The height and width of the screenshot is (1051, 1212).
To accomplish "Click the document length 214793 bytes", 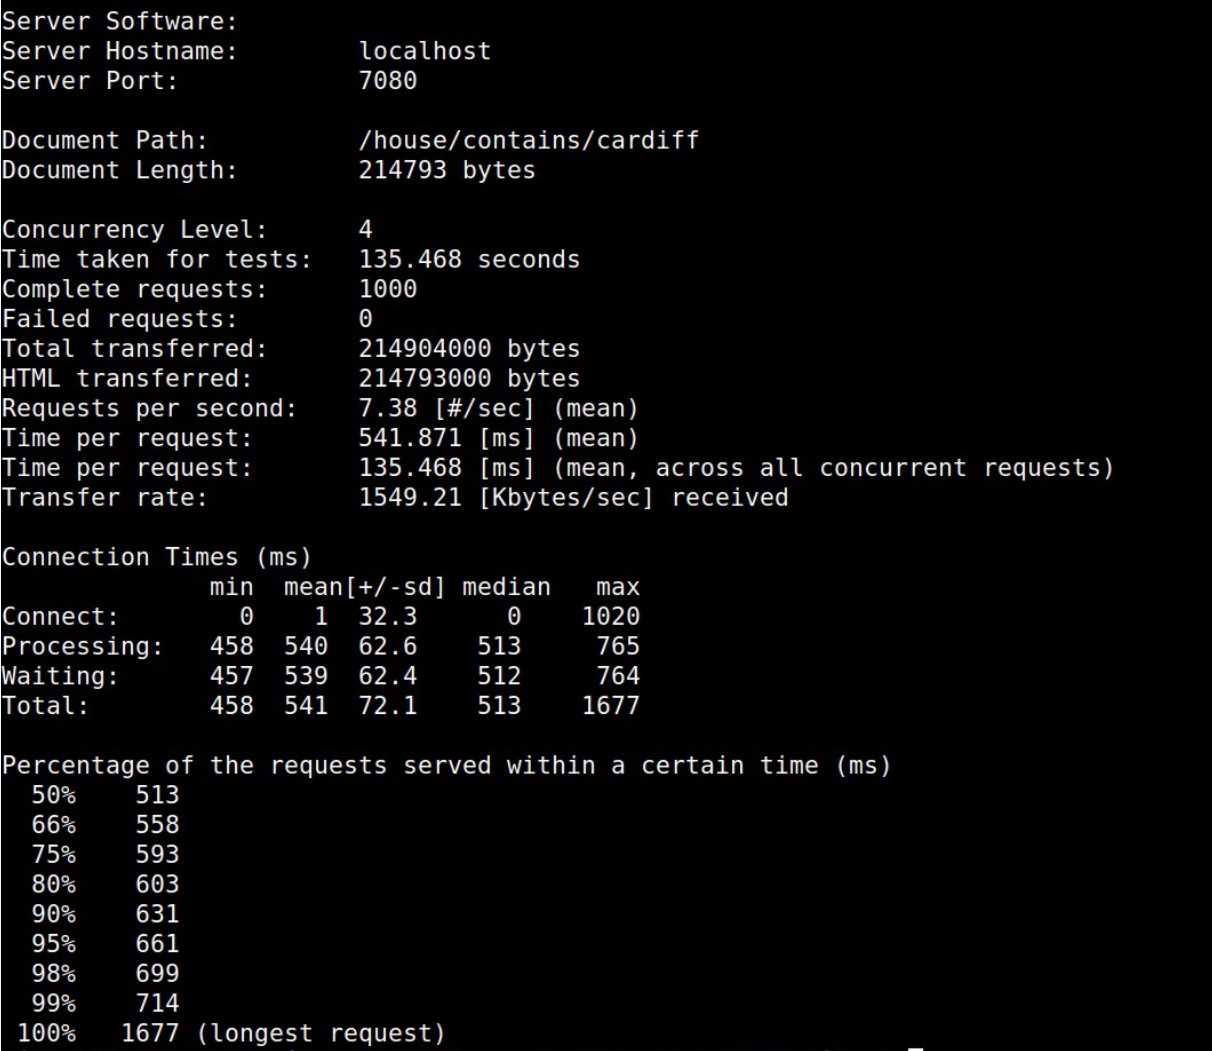I will 447,170.
